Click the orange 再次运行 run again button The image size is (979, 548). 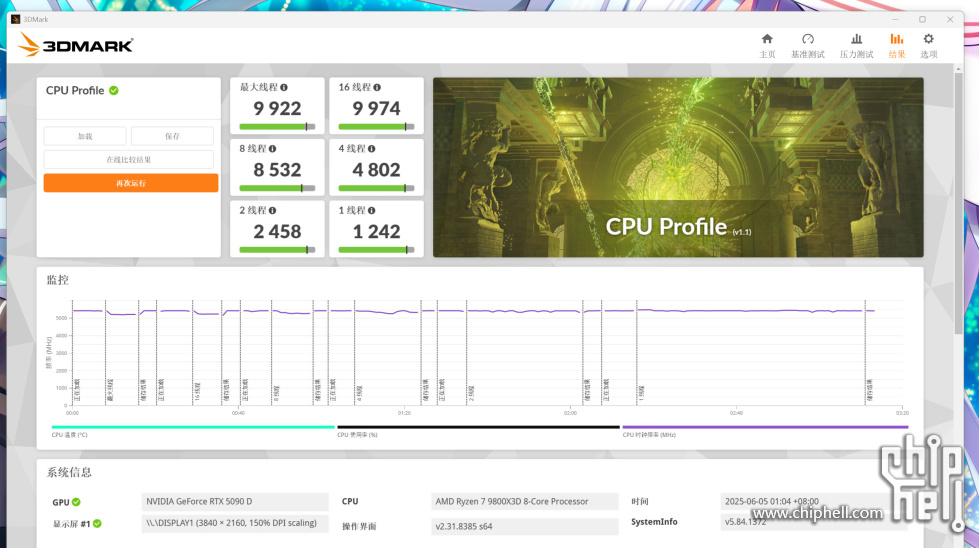click(x=131, y=183)
